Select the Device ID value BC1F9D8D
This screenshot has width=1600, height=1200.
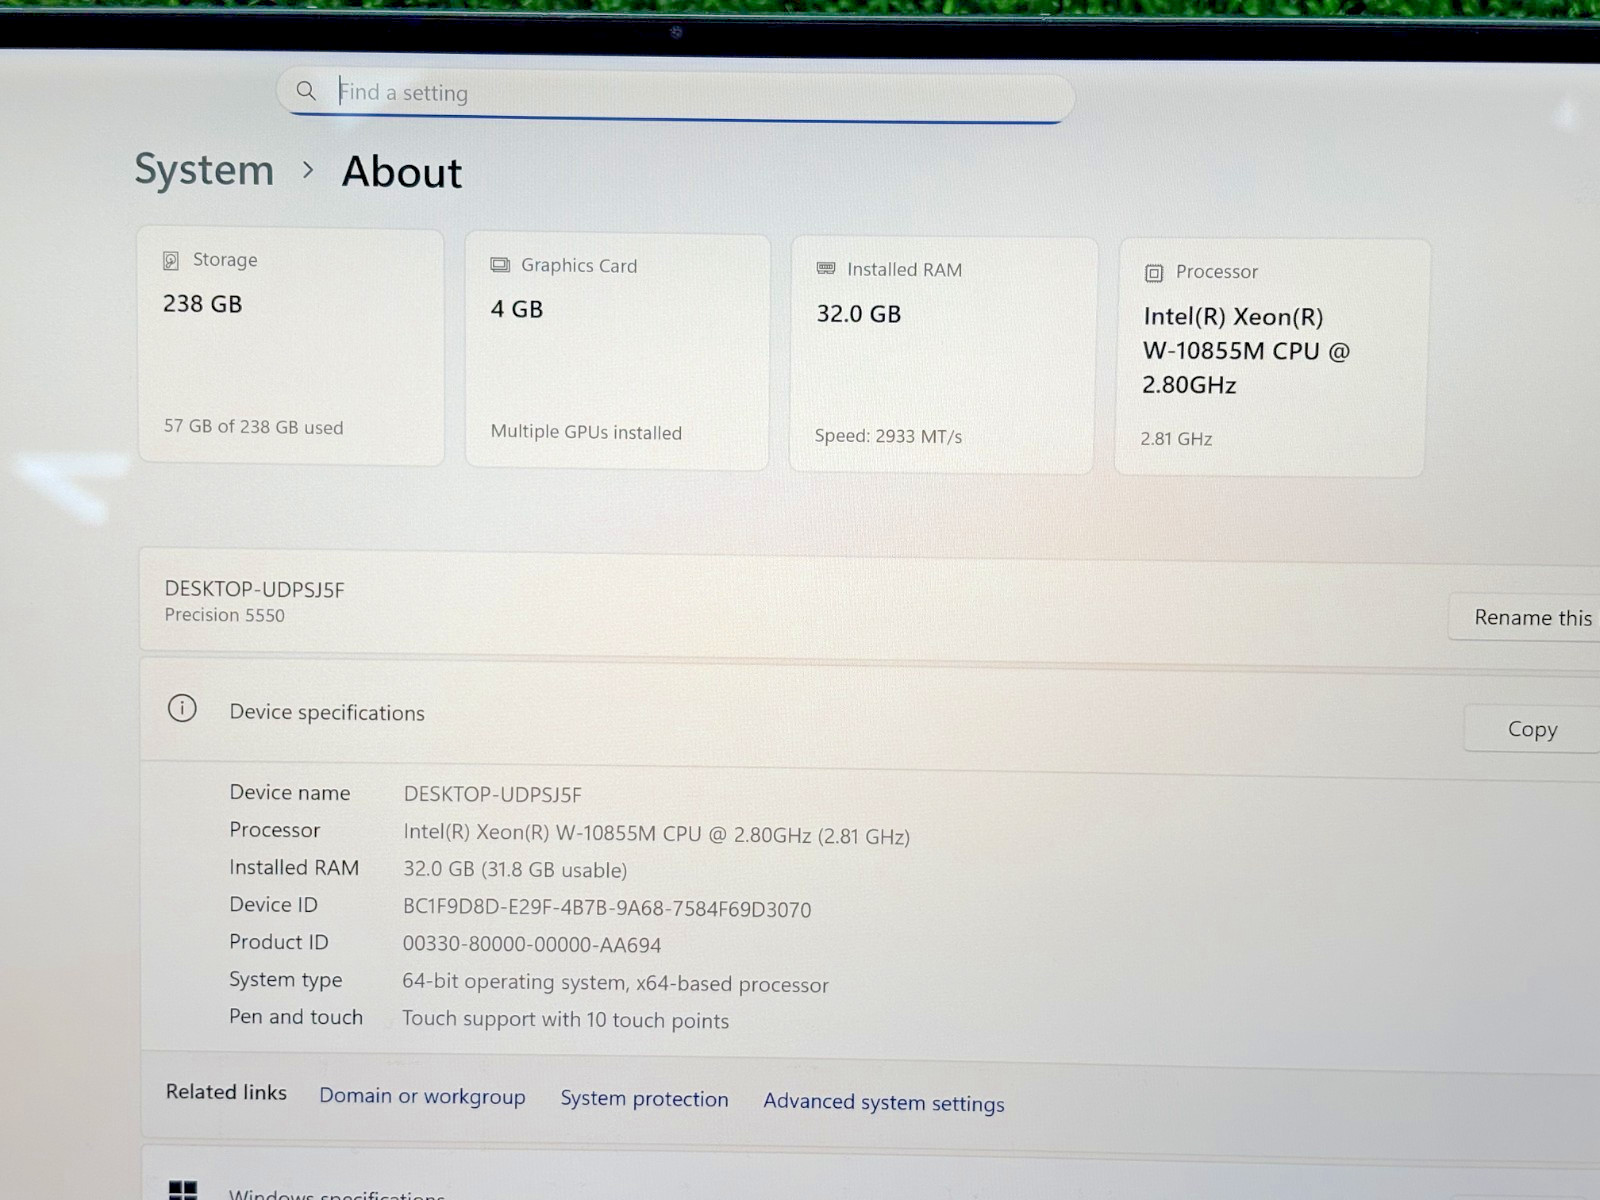607,909
